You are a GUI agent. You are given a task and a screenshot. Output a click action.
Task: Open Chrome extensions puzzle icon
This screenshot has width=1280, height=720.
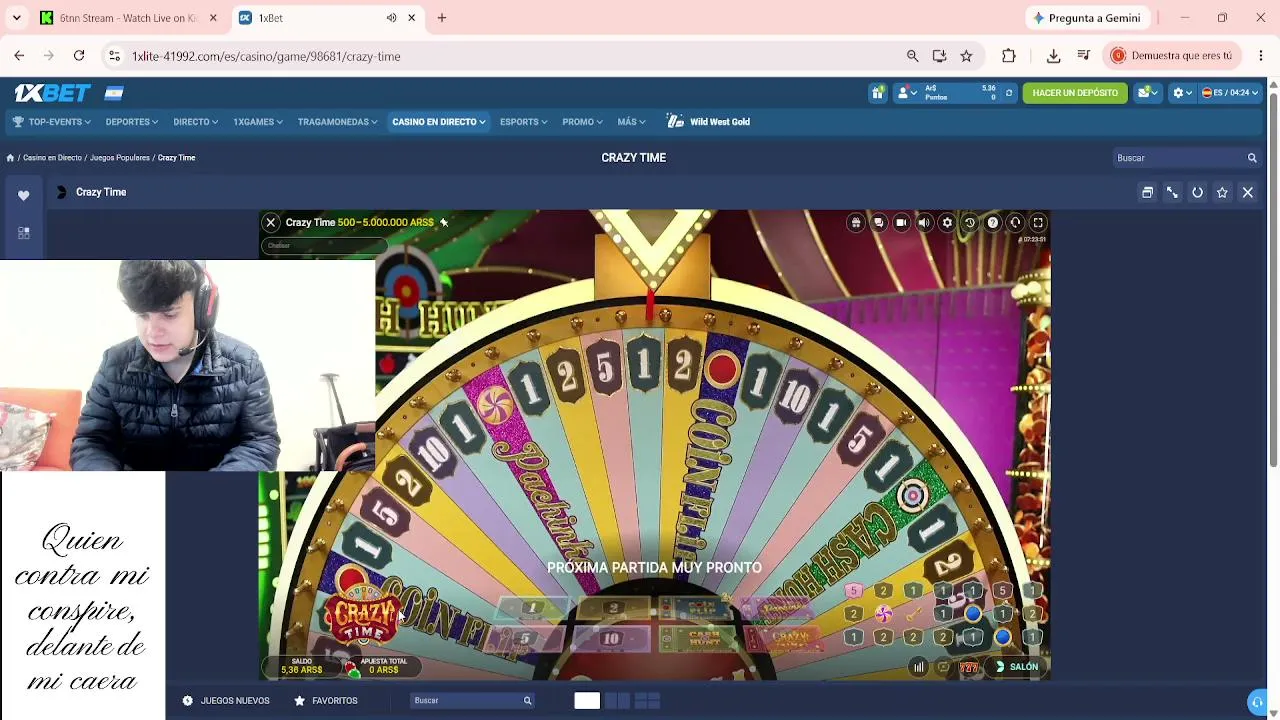(x=1008, y=56)
